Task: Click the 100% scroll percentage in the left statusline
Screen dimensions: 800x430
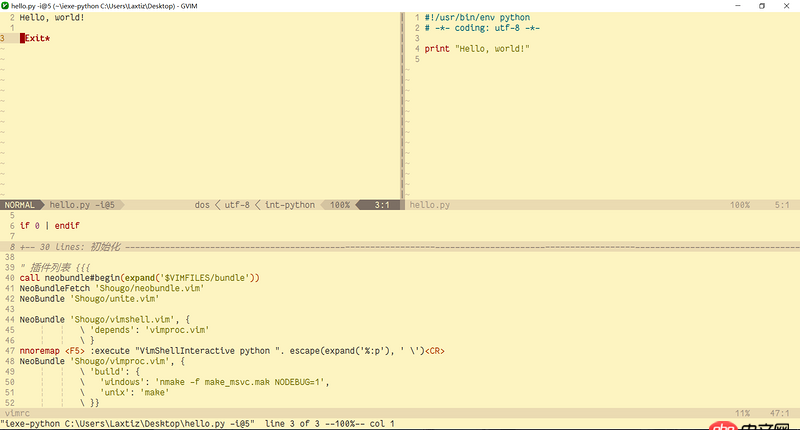Action: [340, 205]
